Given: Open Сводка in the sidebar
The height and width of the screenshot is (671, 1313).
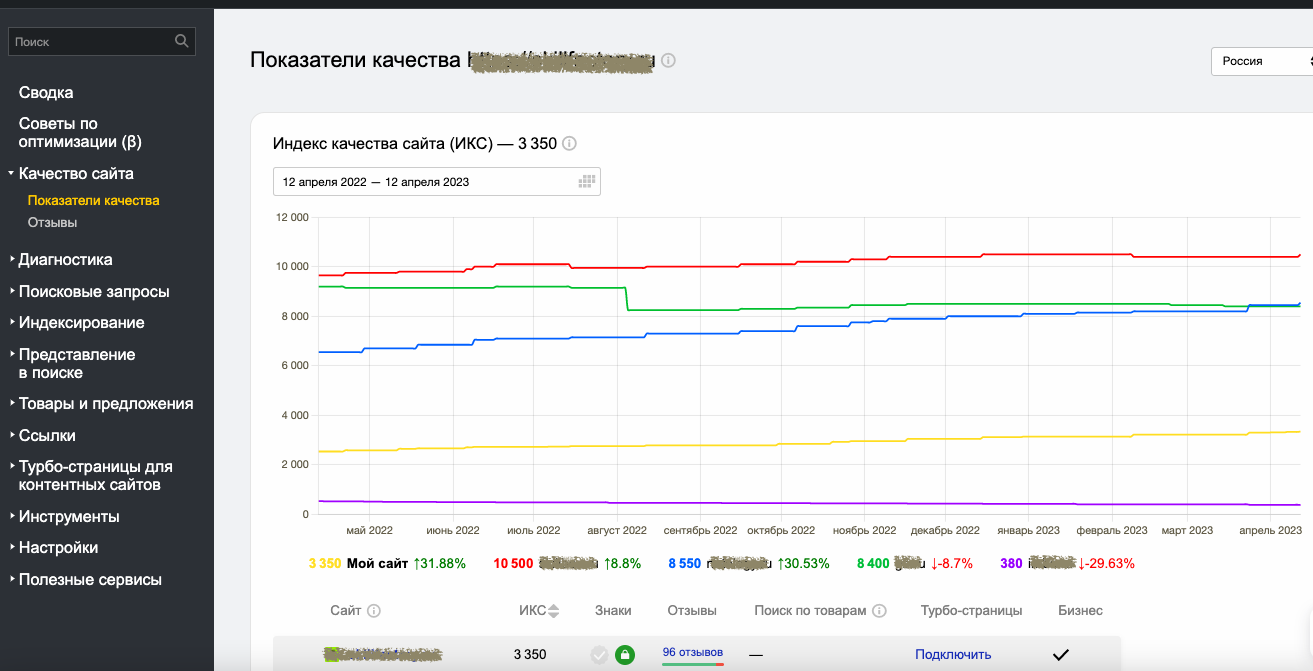Looking at the screenshot, I should tap(46, 92).
